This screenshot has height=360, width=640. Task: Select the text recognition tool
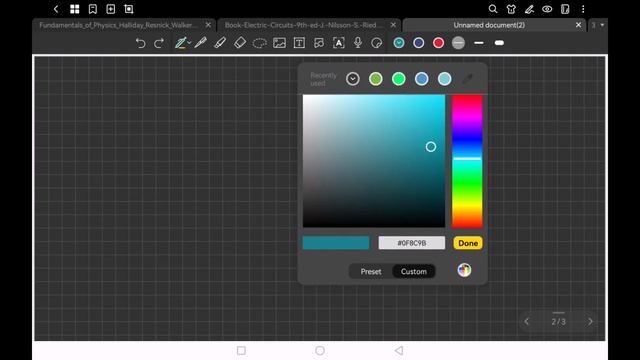[338, 43]
